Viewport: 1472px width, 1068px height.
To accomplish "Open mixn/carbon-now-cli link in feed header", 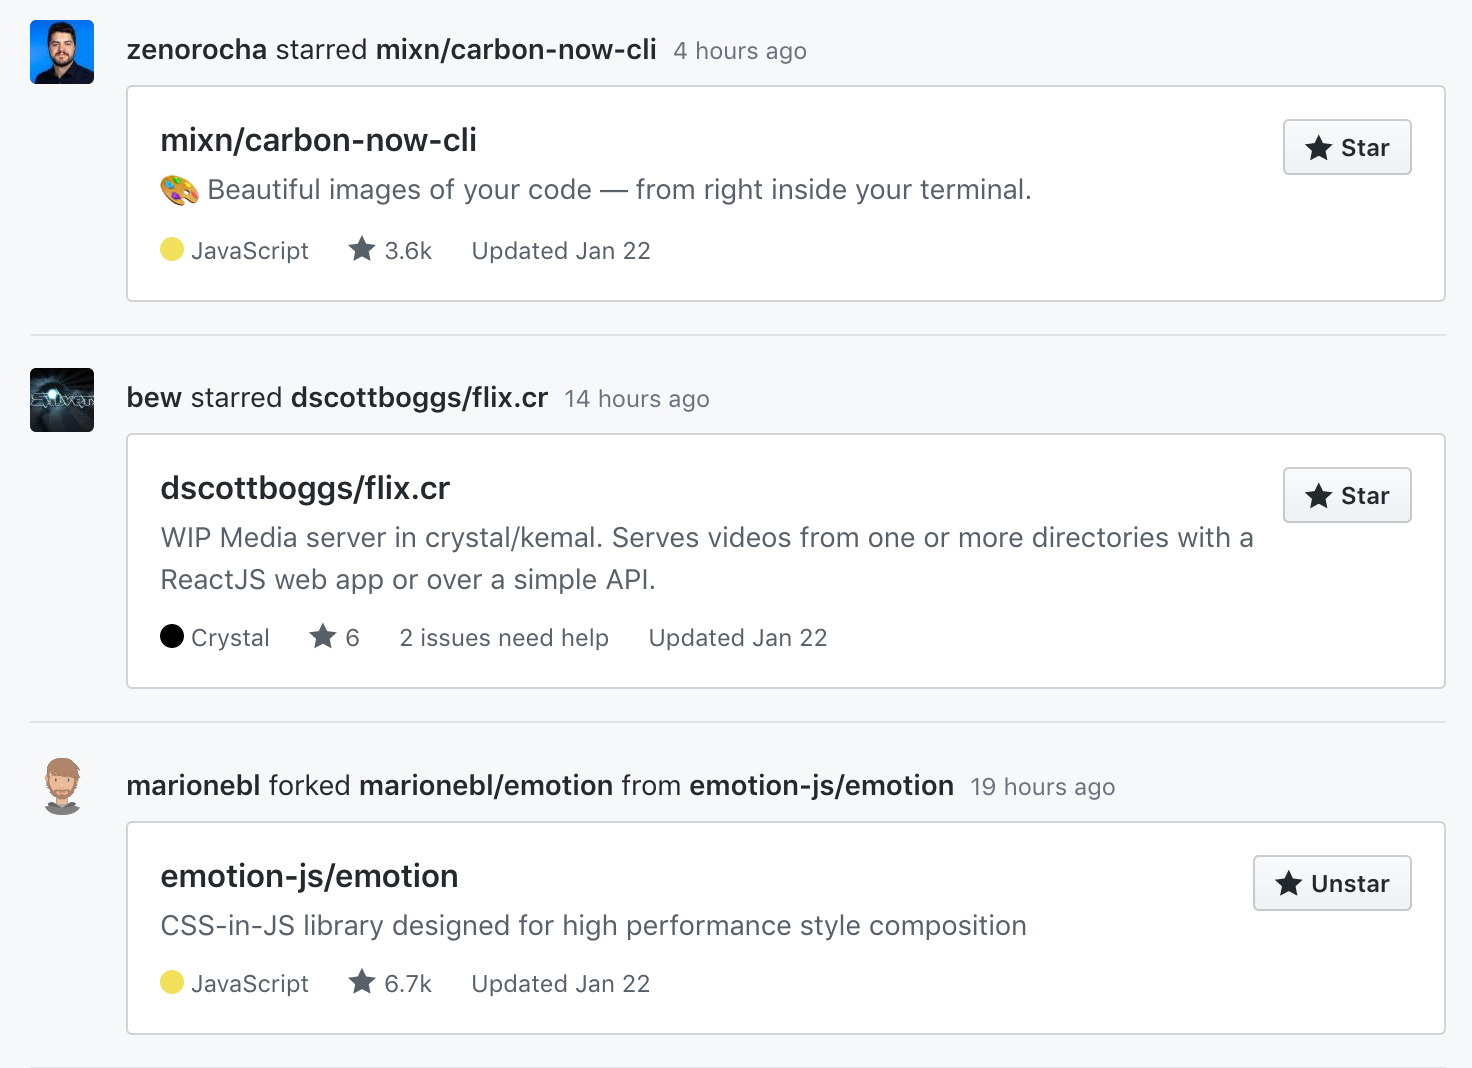I will point(516,50).
